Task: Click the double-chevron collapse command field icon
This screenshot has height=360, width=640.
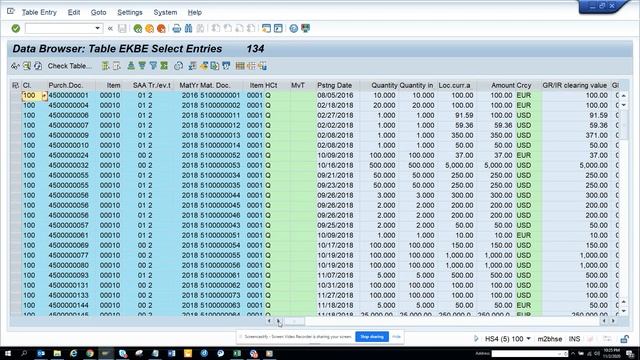Action: click(x=110, y=28)
